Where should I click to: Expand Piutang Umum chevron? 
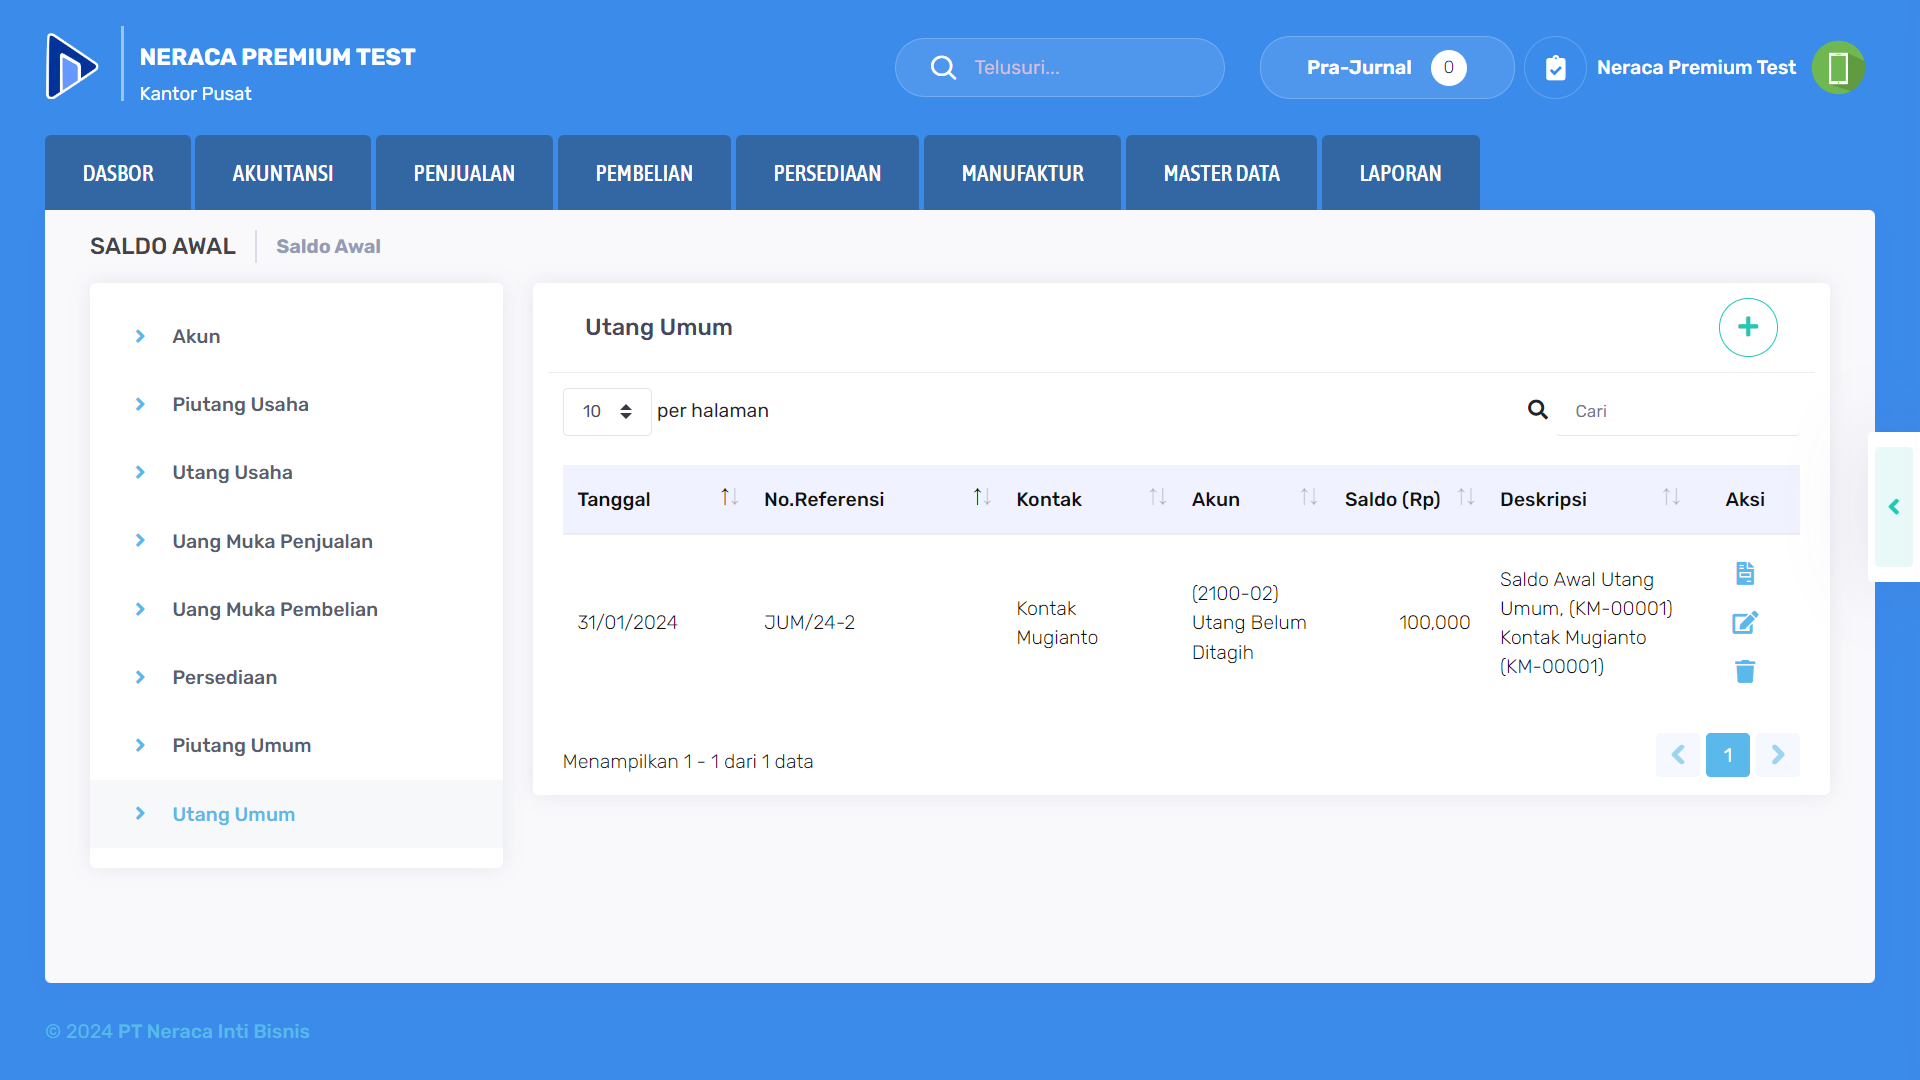click(140, 745)
